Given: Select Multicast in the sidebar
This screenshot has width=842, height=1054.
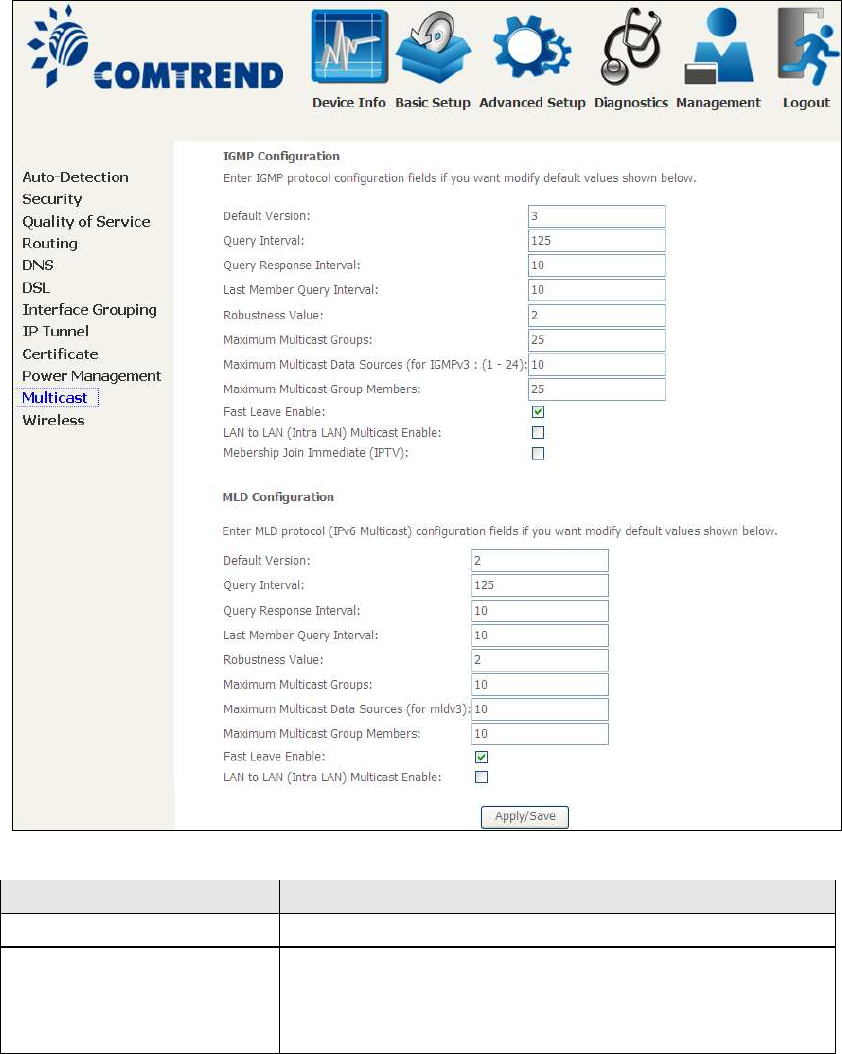Looking at the screenshot, I should point(54,397).
